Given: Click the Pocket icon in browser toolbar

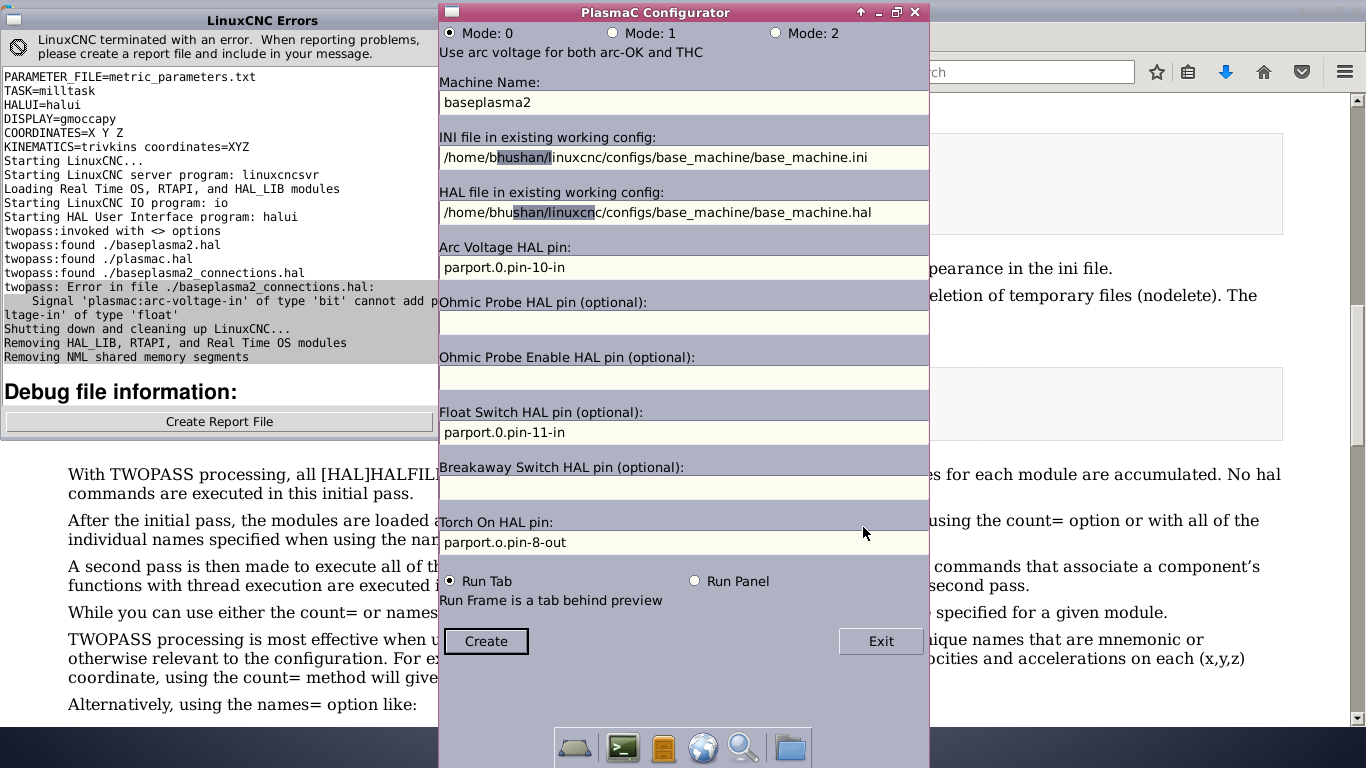Looking at the screenshot, I should coord(1302,72).
